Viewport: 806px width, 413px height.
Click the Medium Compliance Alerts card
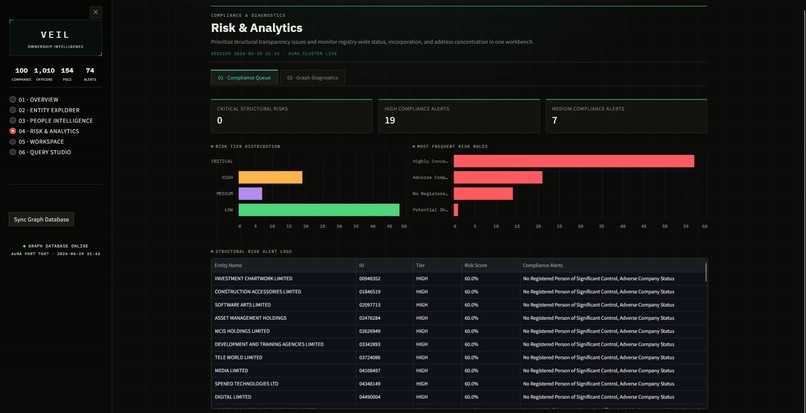pyautogui.click(x=627, y=116)
